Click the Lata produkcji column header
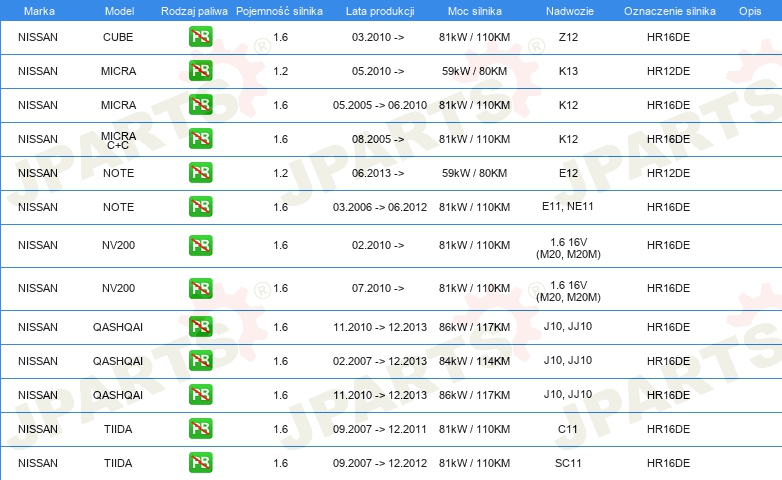Screen dimensions: 782x480 (380, 11)
